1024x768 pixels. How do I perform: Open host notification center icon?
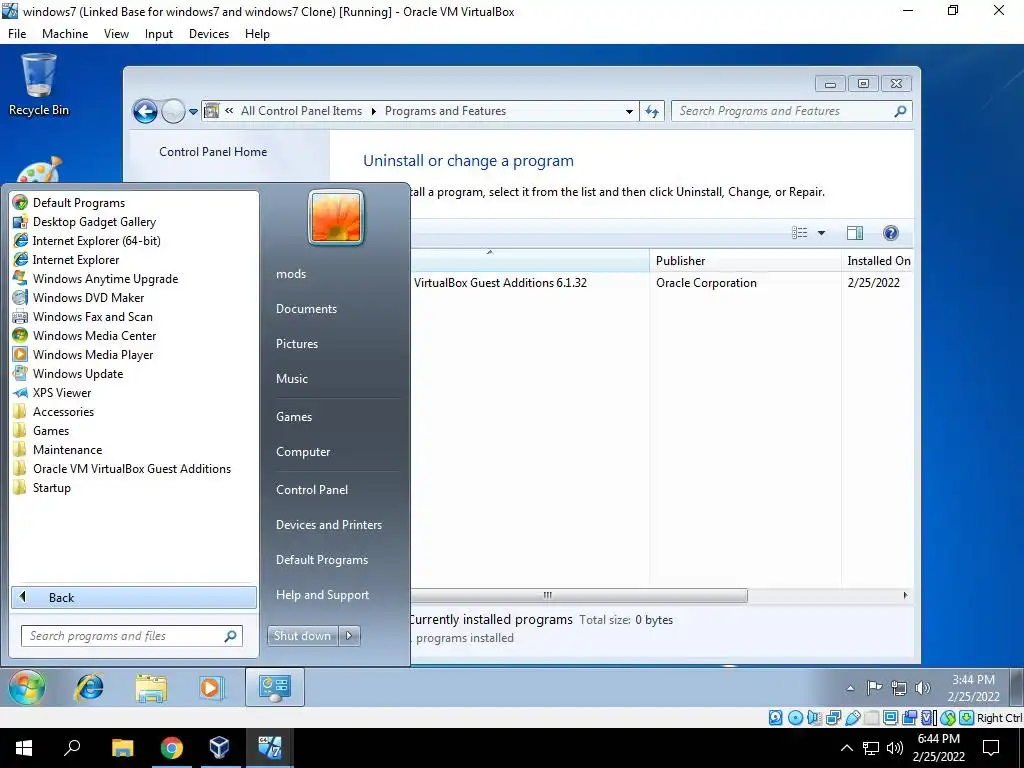pyautogui.click(x=991, y=748)
